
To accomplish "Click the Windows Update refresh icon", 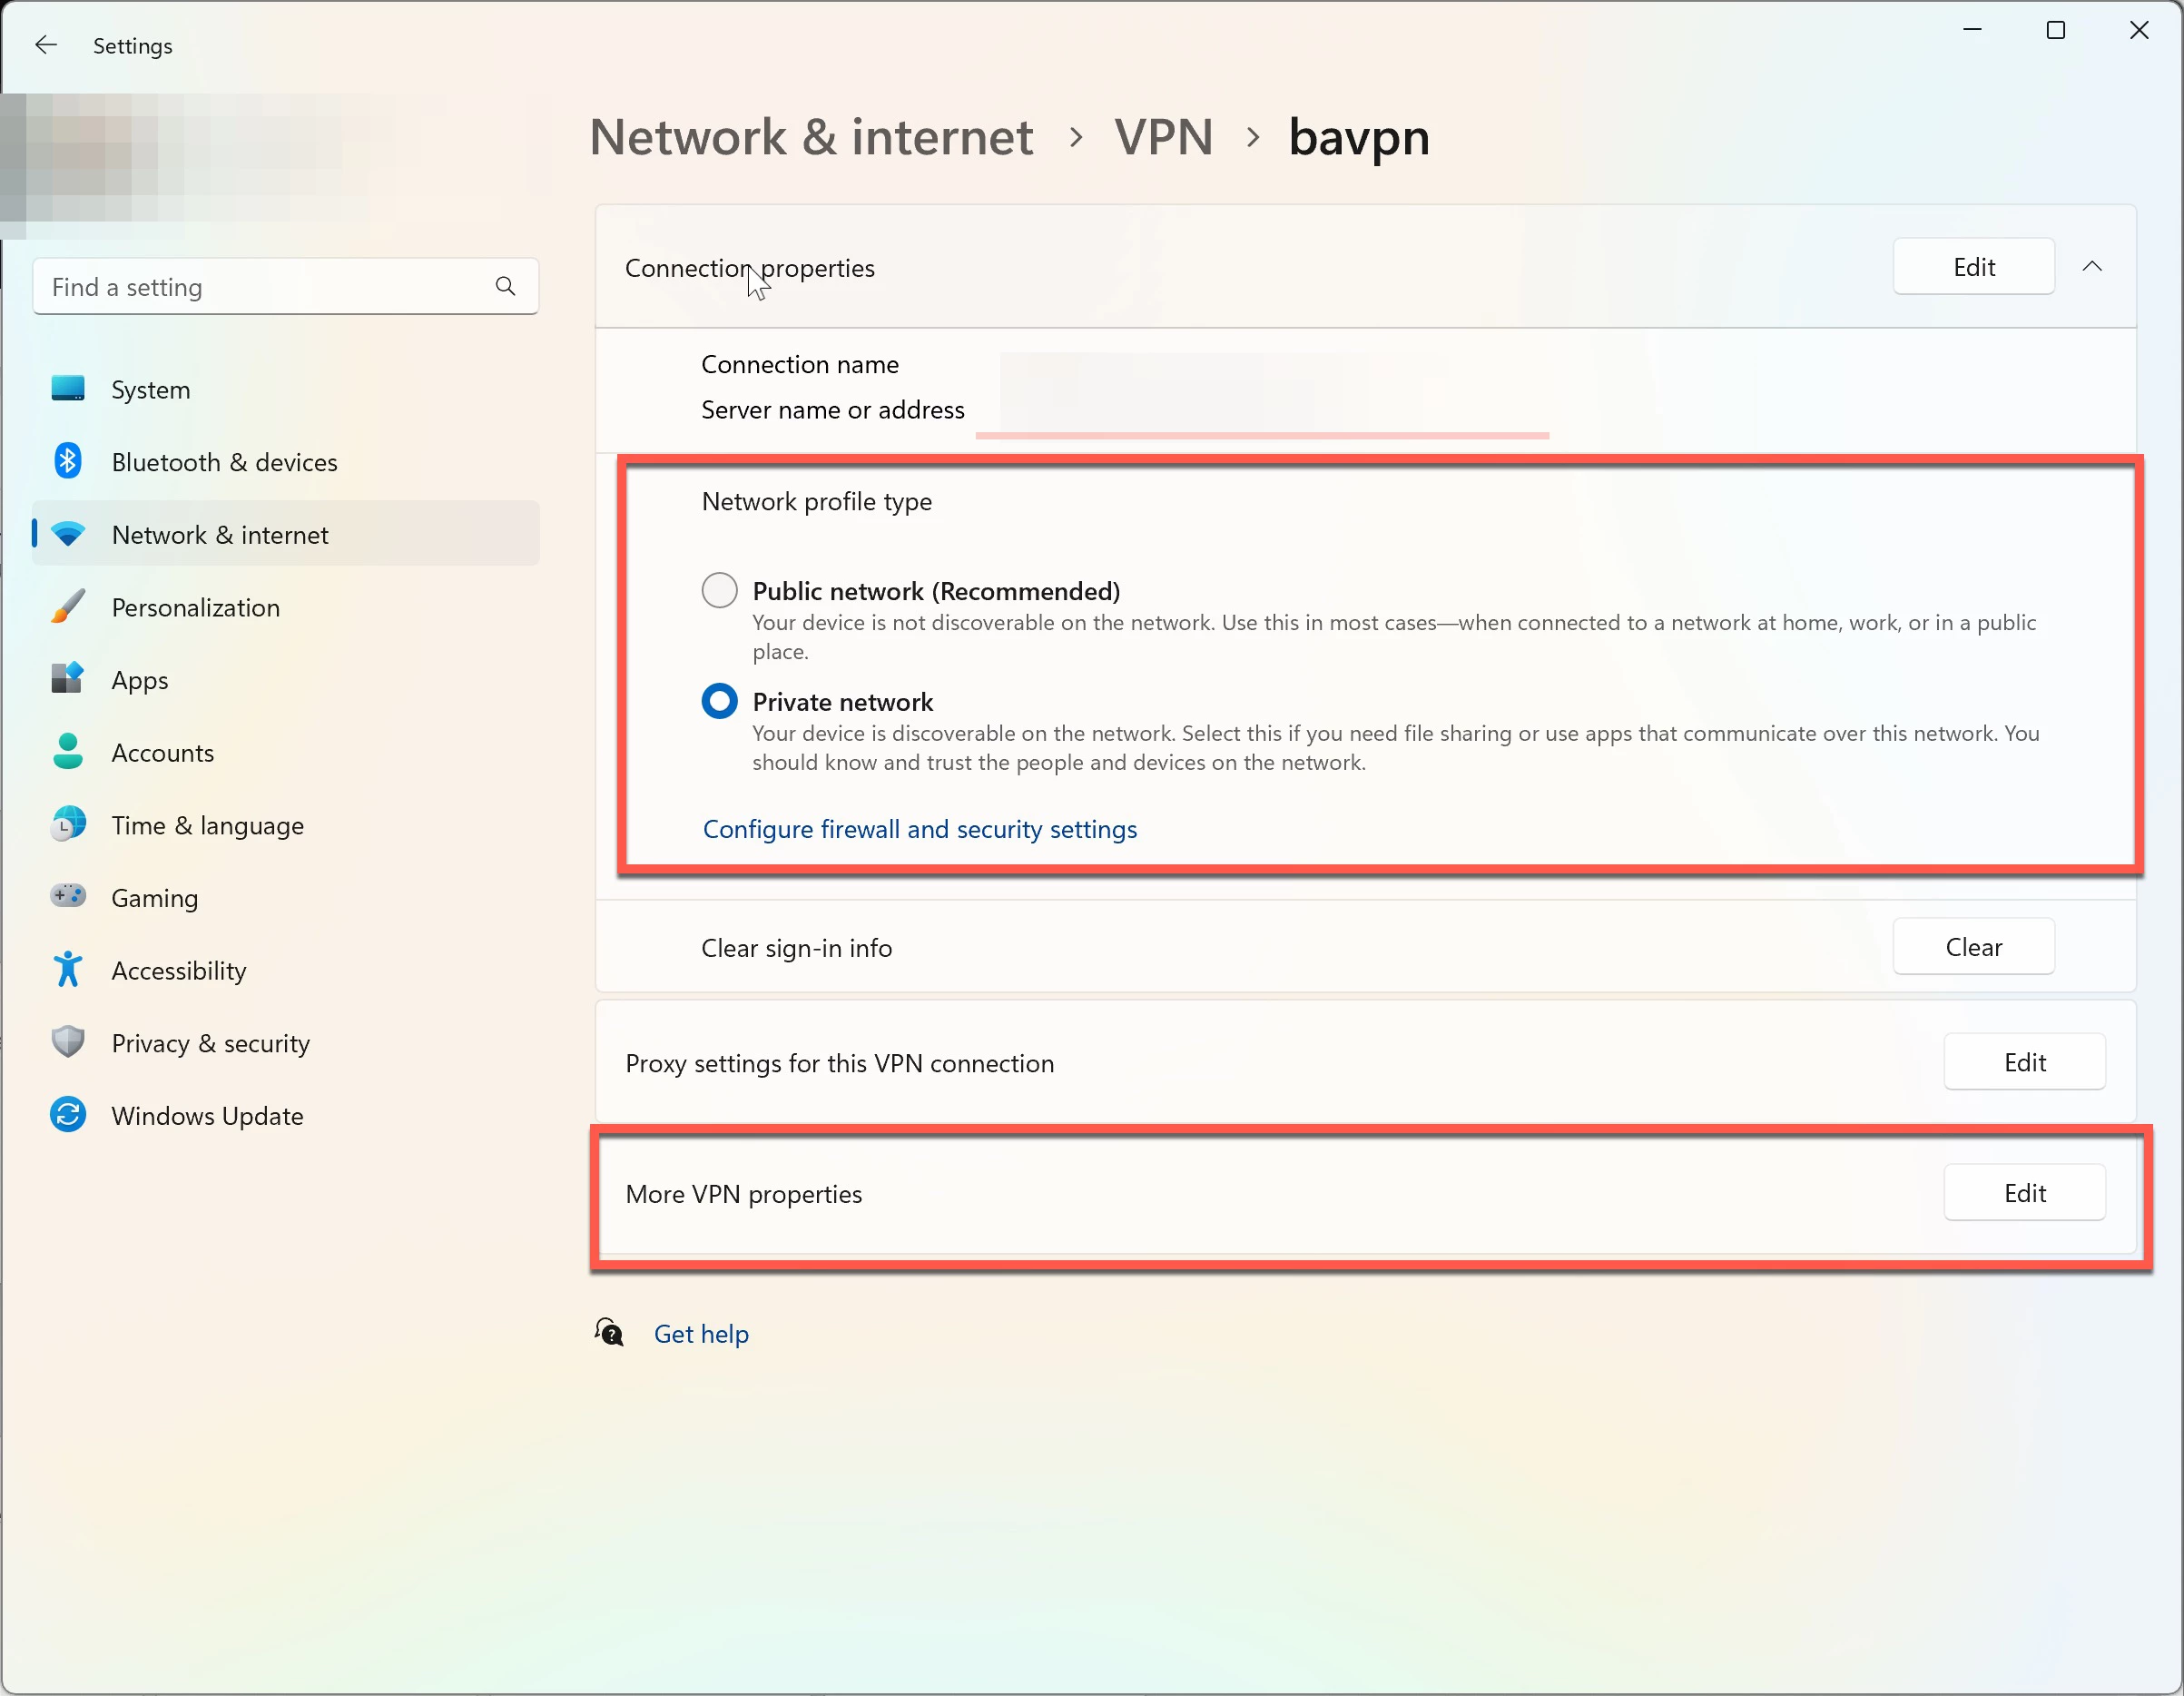I will [x=68, y=1115].
